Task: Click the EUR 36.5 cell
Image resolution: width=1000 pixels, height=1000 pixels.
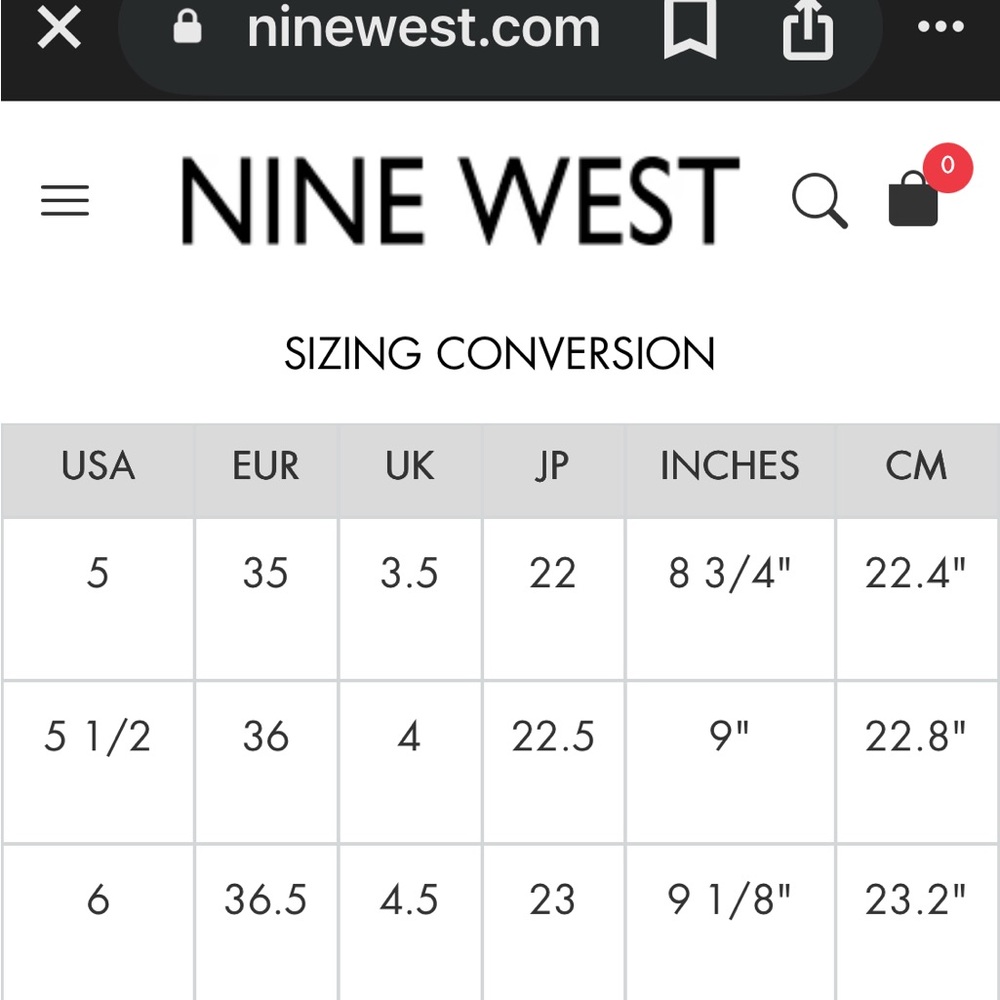Action: (x=266, y=922)
